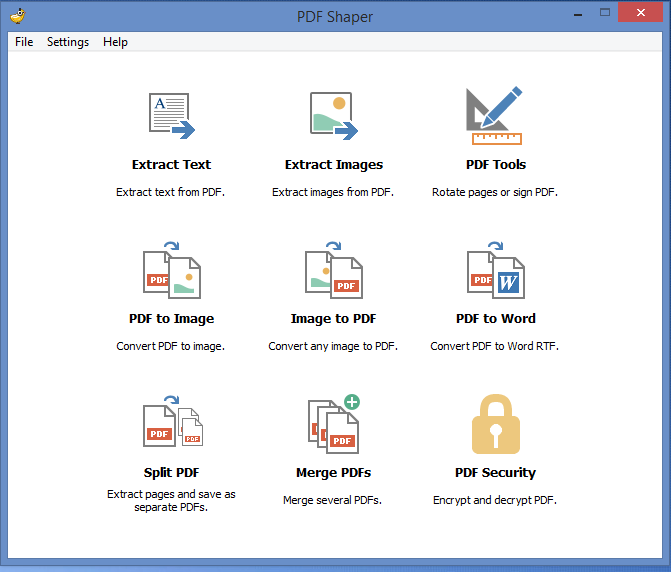Click the "Merge PDFs" label
Image resolution: width=671 pixels, height=572 pixels.
coord(334,473)
